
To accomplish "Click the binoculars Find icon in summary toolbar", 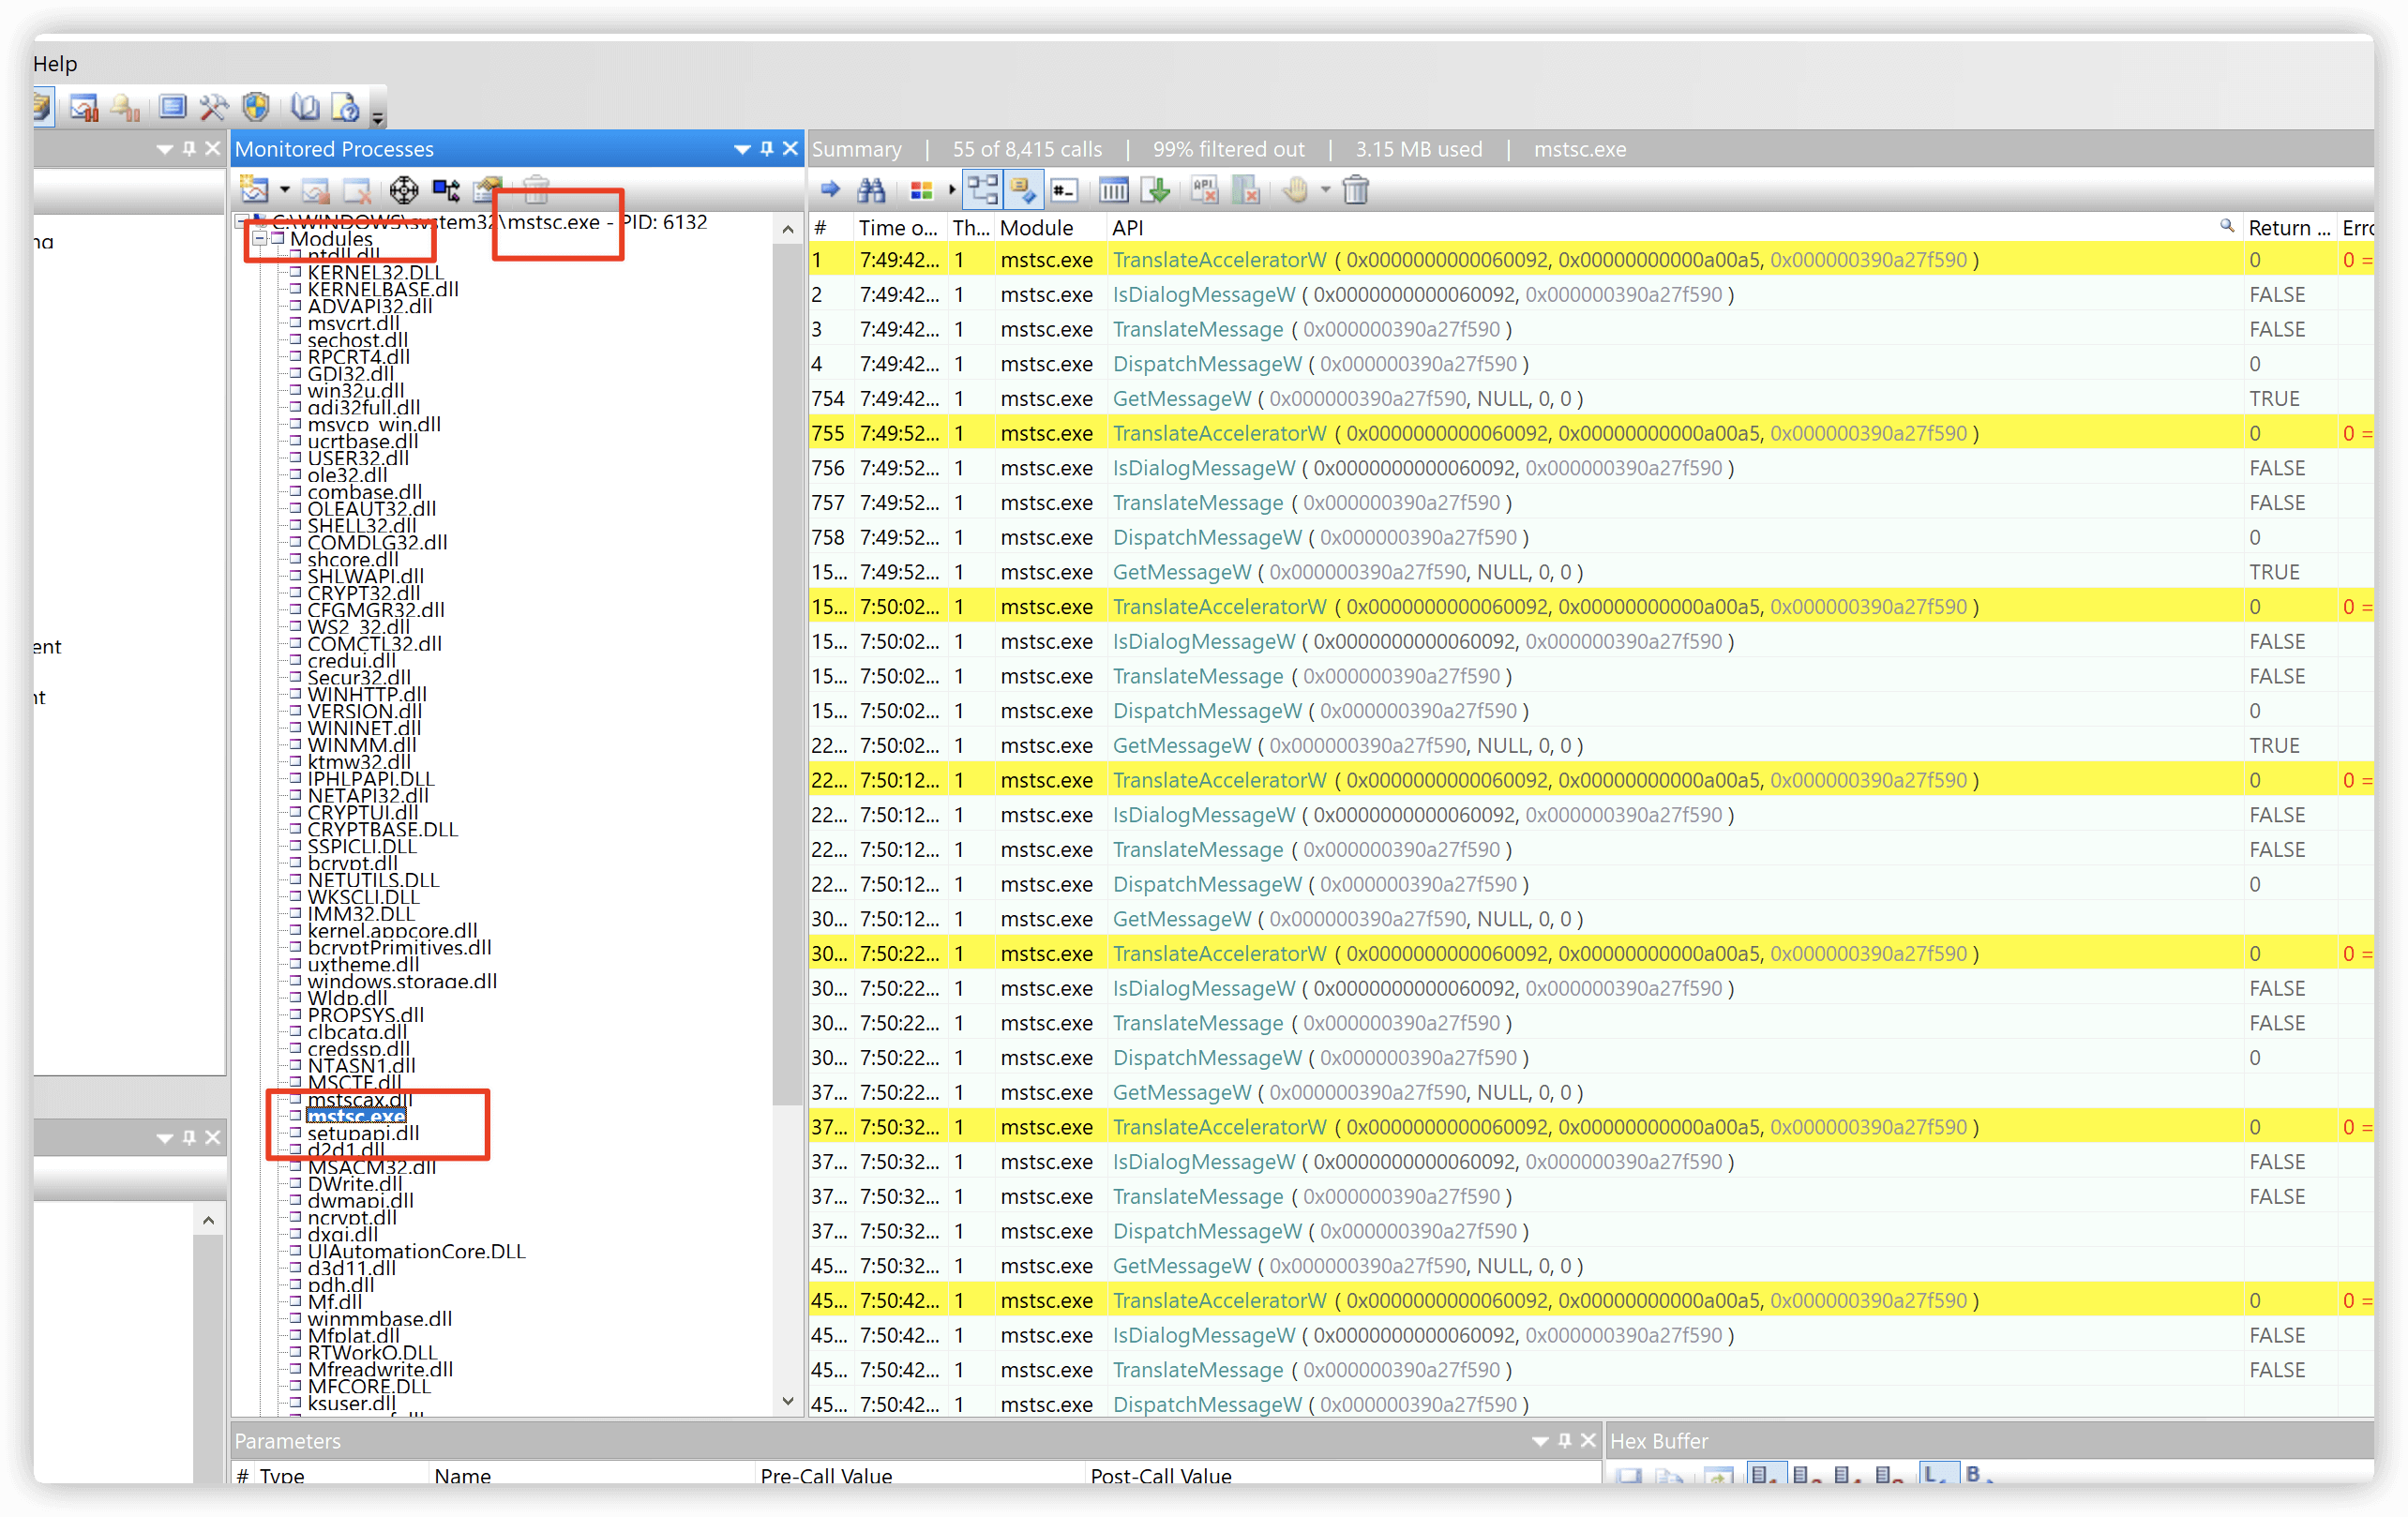I will click(871, 190).
